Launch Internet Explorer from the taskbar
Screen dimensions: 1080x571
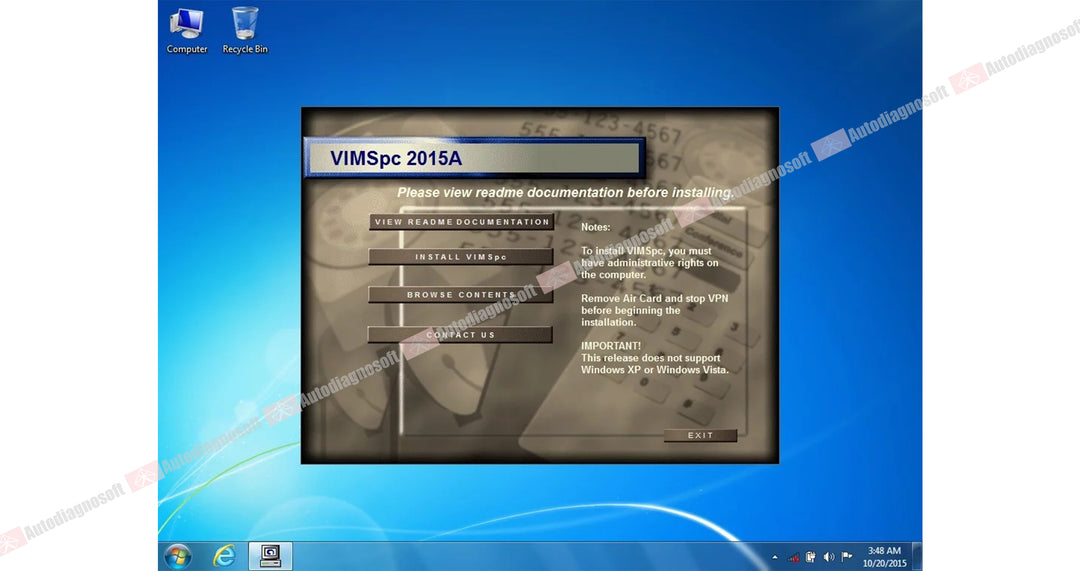[x=225, y=556]
